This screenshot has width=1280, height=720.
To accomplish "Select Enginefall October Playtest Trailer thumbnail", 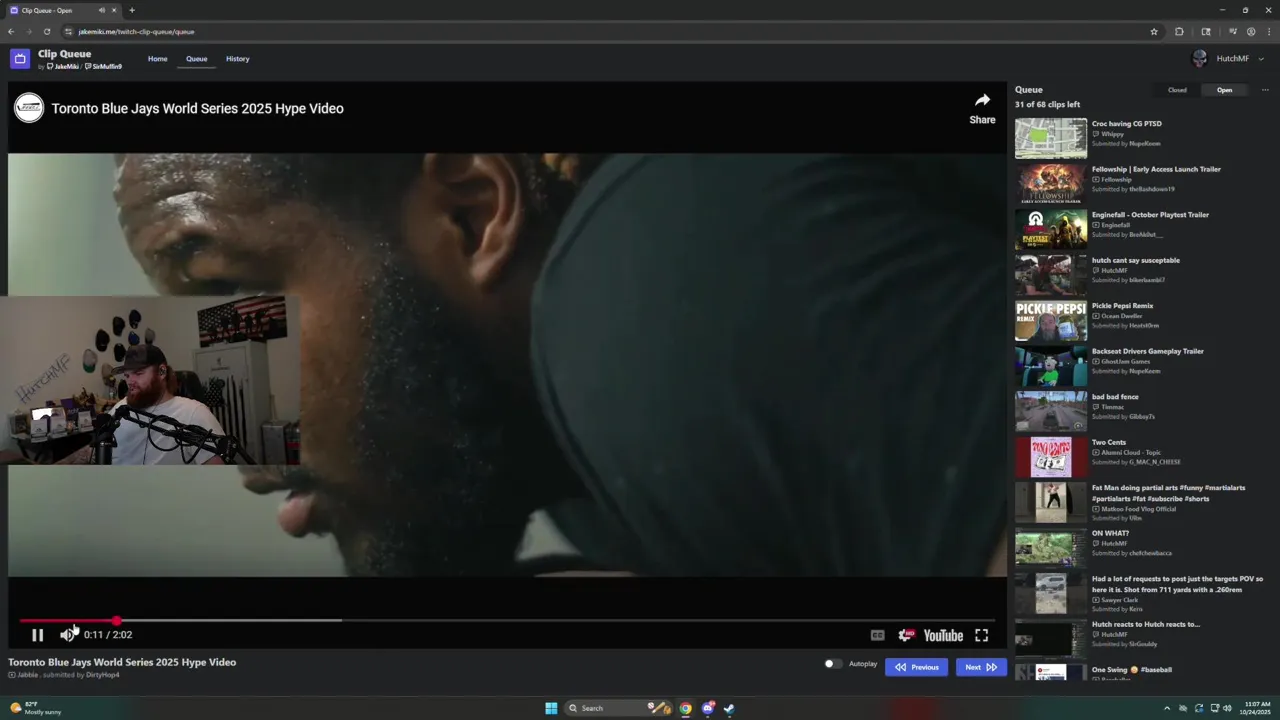I will point(1051,230).
